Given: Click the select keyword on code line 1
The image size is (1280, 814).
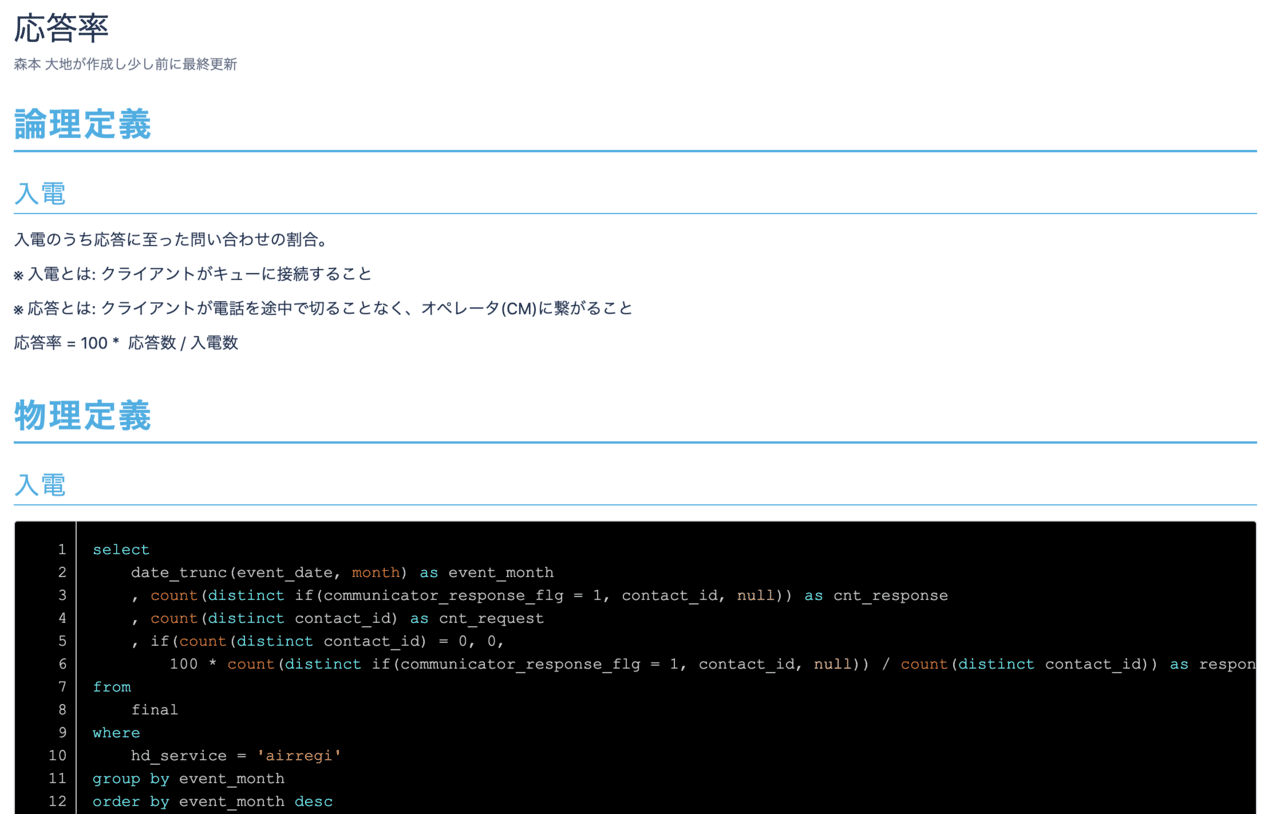Looking at the screenshot, I should (x=121, y=550).
